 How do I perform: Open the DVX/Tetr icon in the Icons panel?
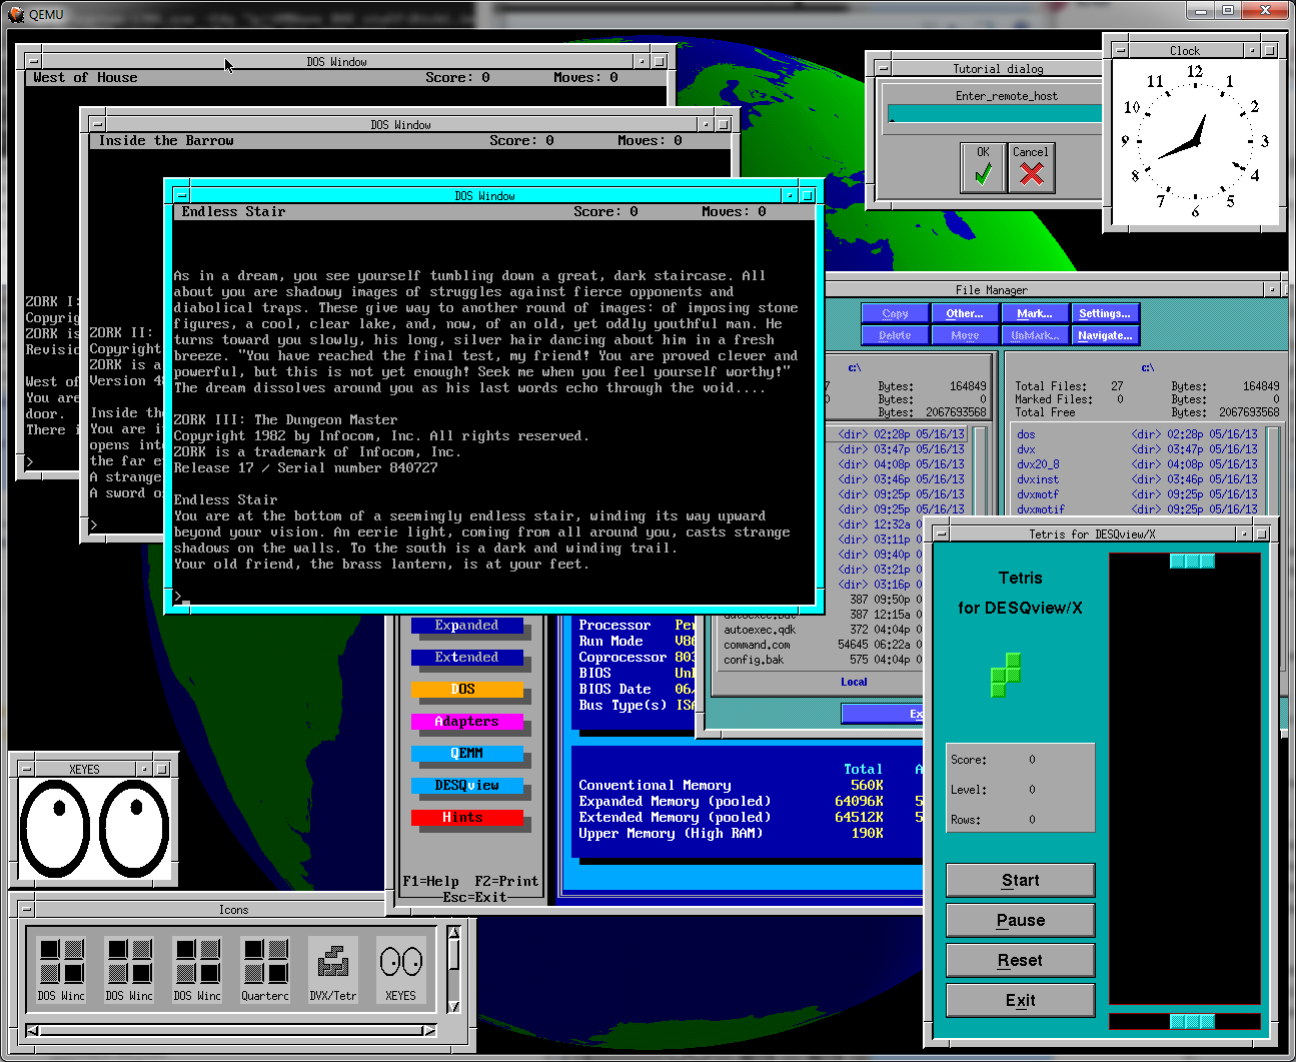(333, 965)
